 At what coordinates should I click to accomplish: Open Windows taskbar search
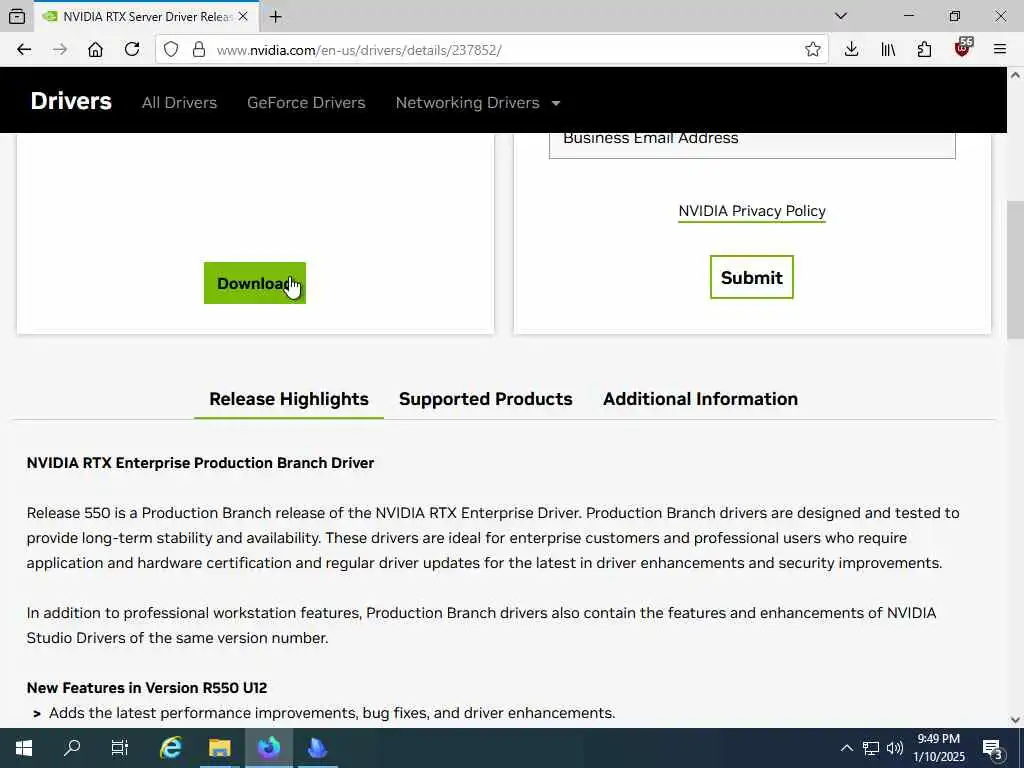[72, 748]
